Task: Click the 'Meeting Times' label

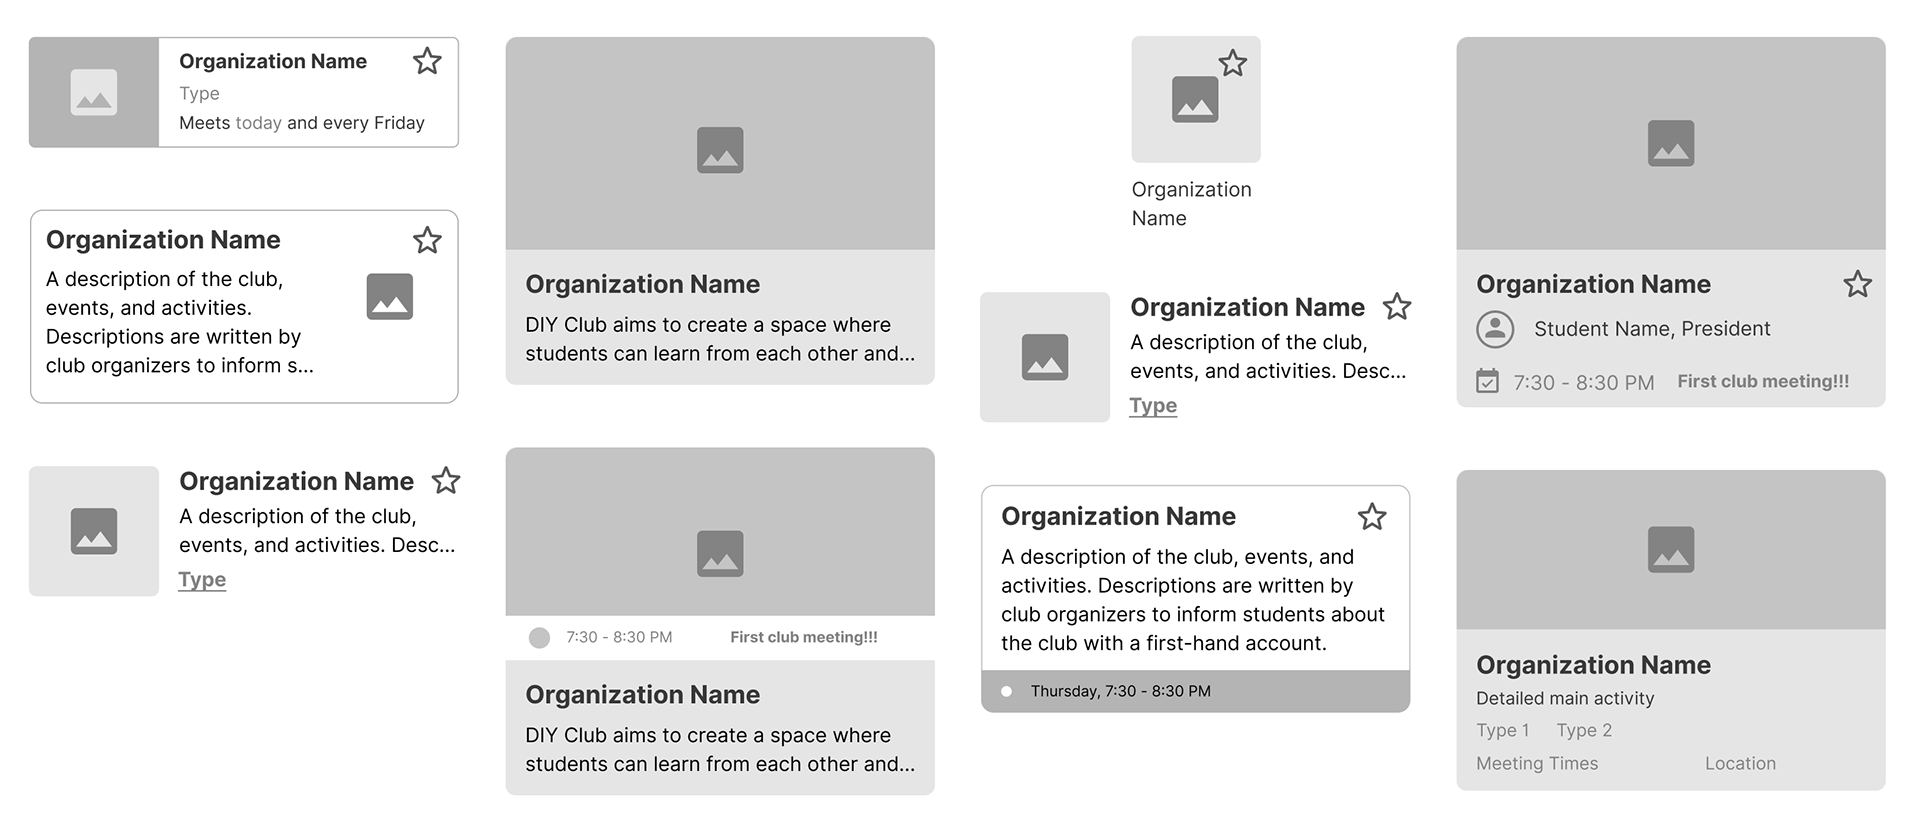Action: pyautogui.click(x=1537, y=763)
